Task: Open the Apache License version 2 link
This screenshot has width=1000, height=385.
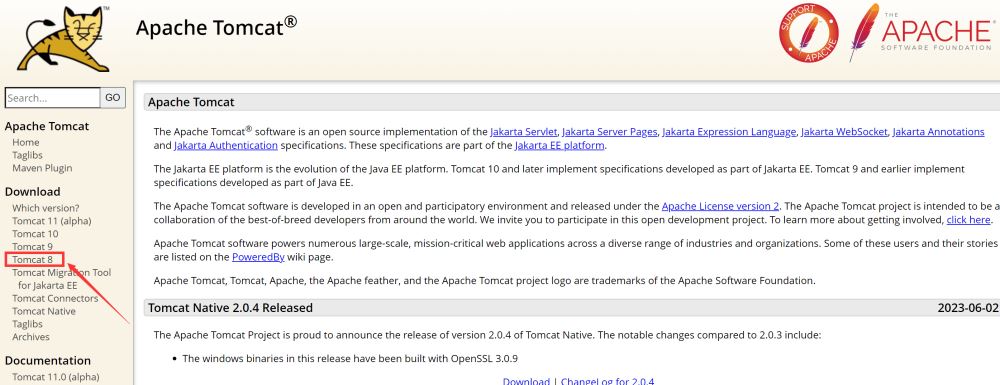Action: pos(720,206)
